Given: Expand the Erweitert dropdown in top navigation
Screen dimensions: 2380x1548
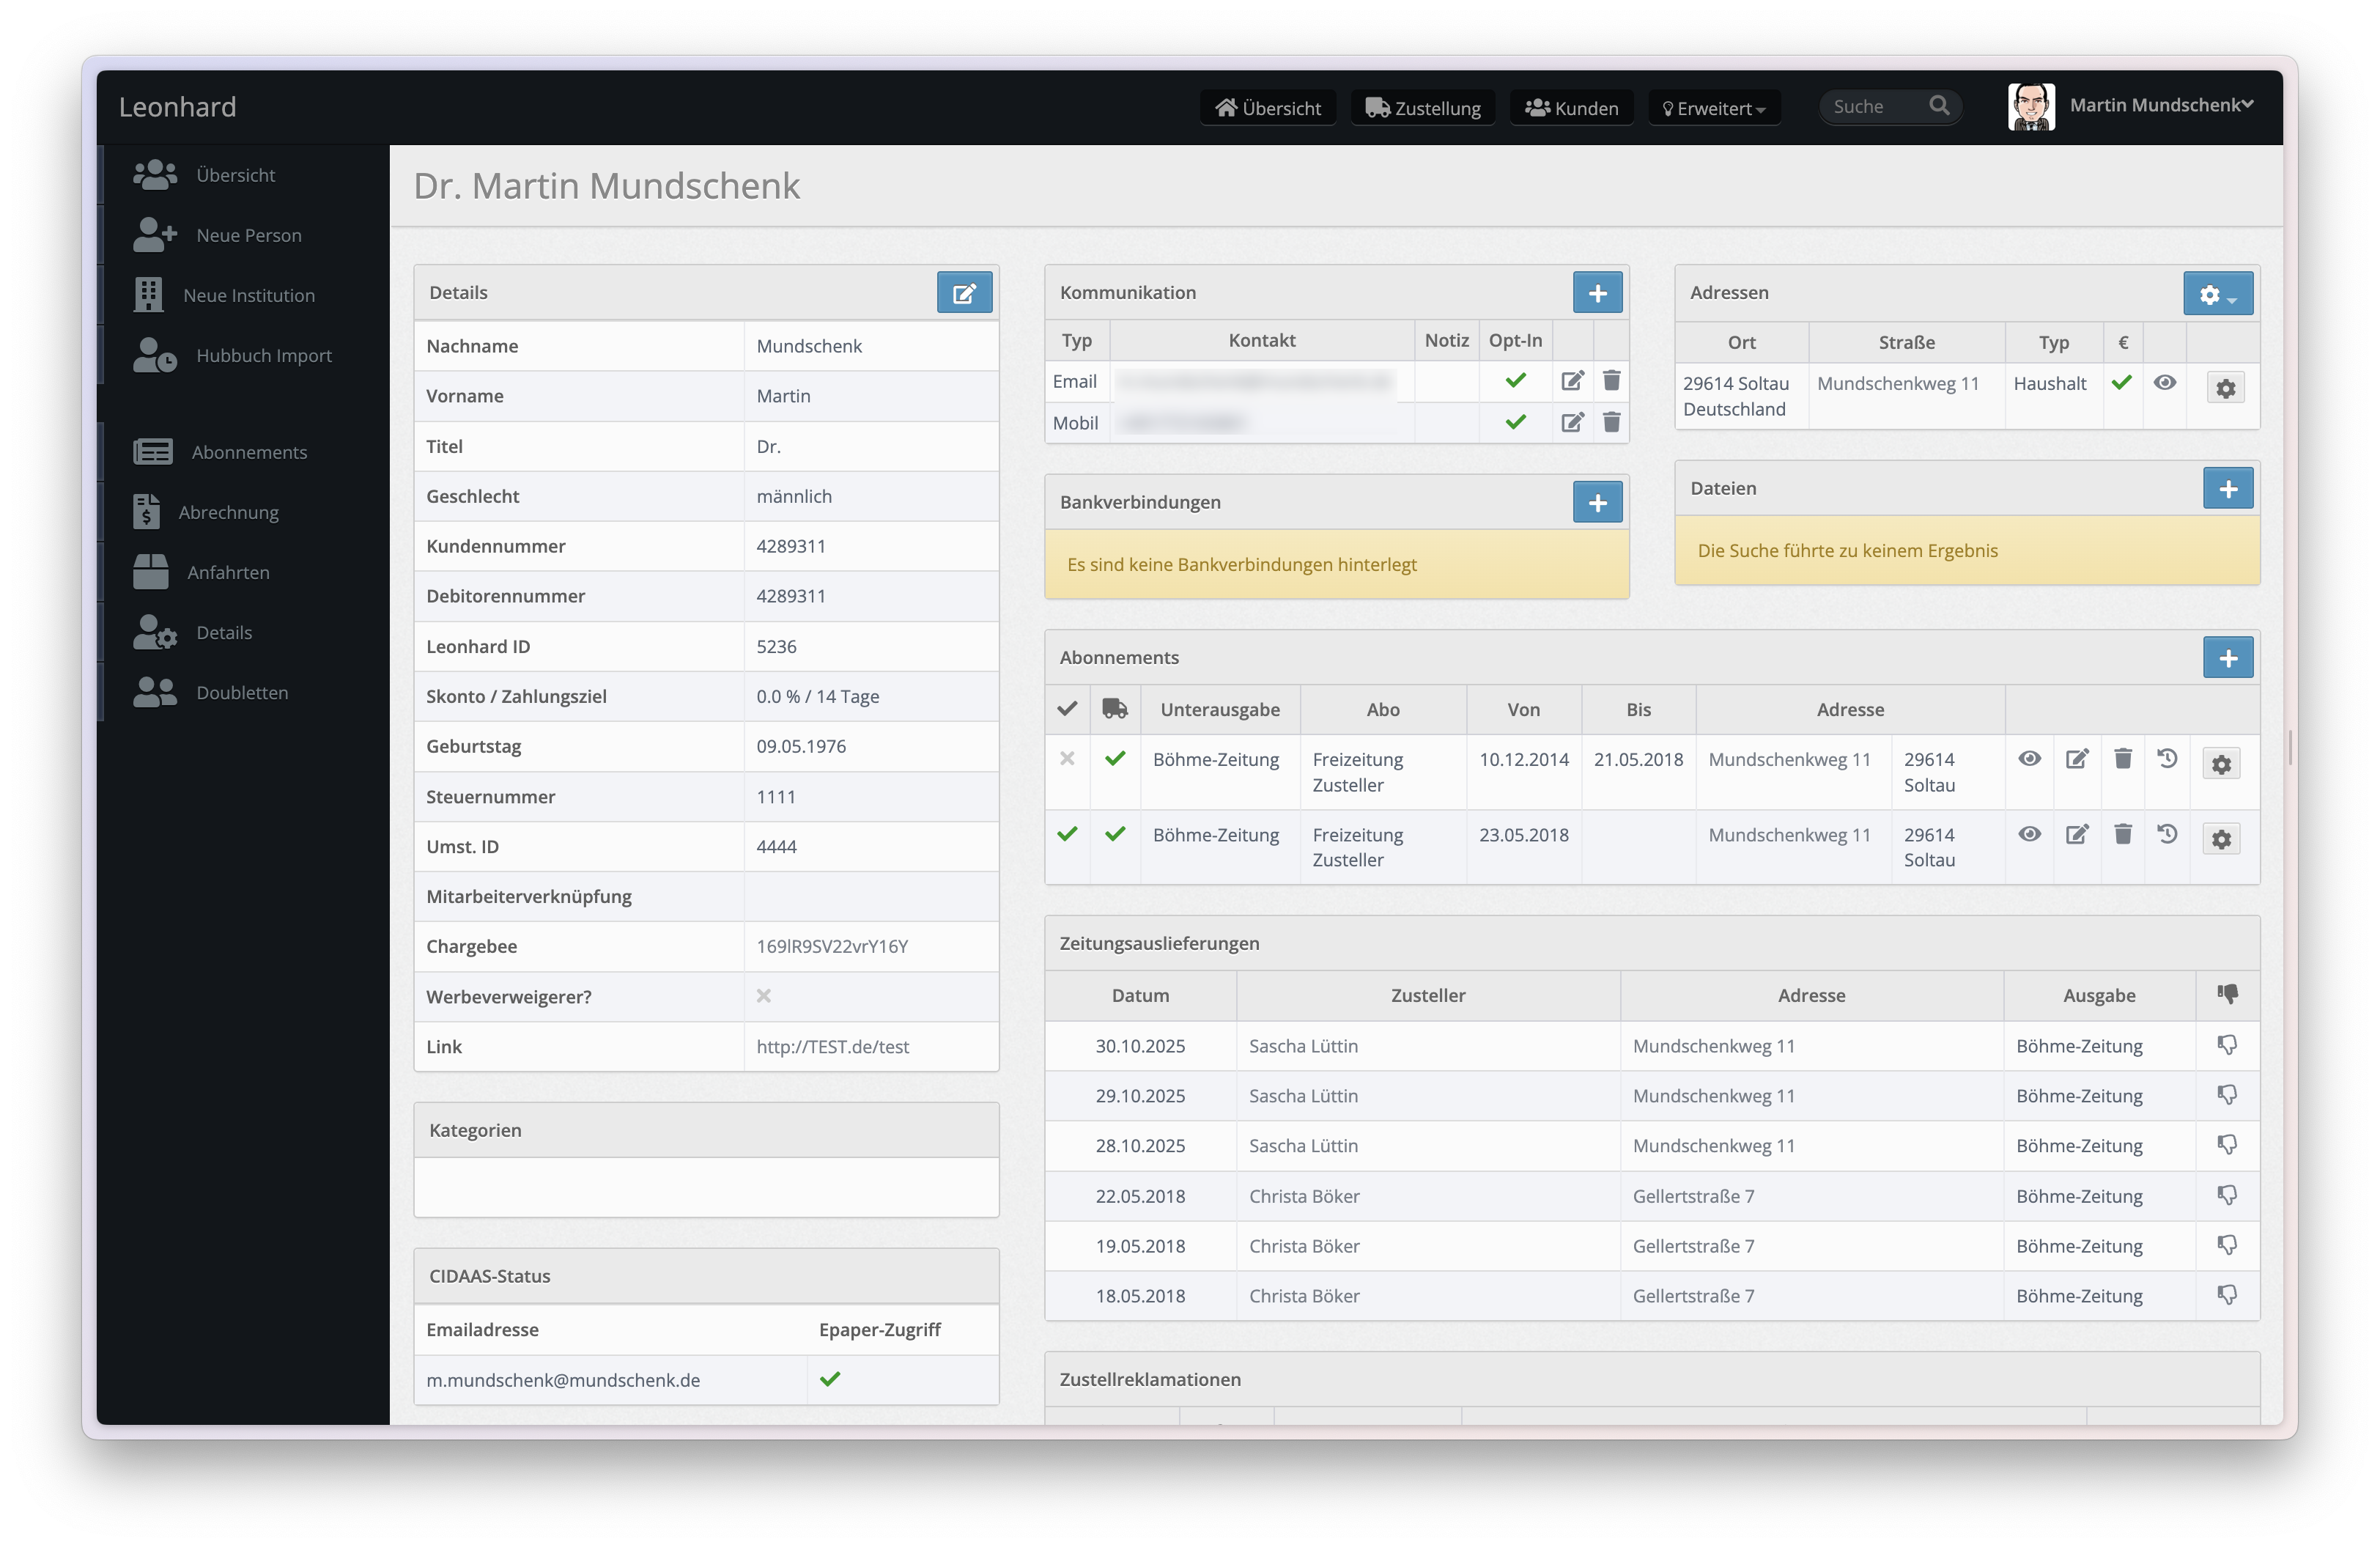Looking at the screenshot, I should coord(1713,108).
